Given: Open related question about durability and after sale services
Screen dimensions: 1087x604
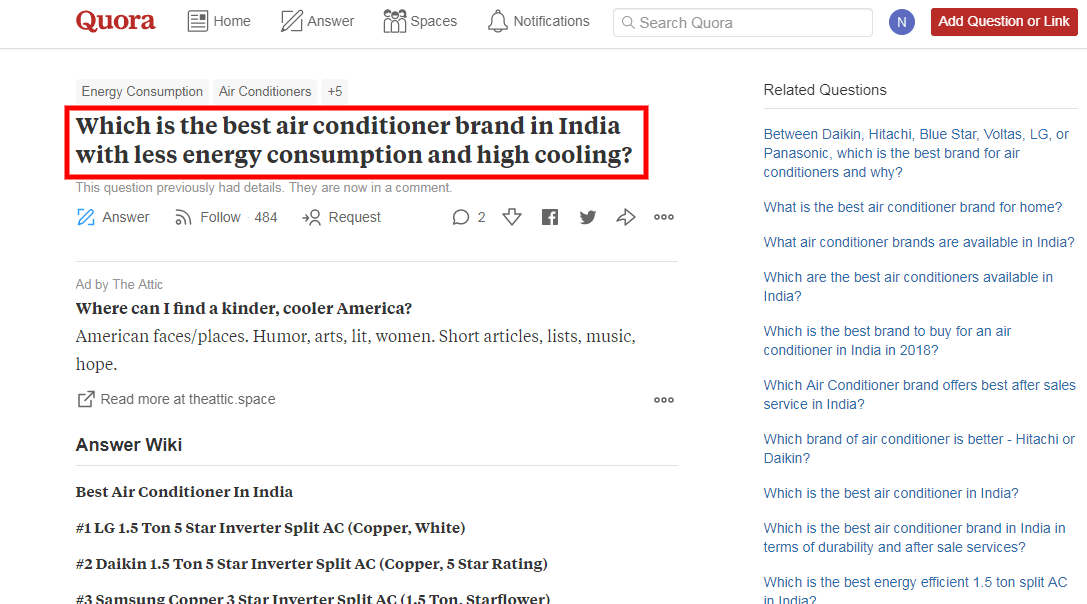Looking at the screenshot, I should 914,537.
